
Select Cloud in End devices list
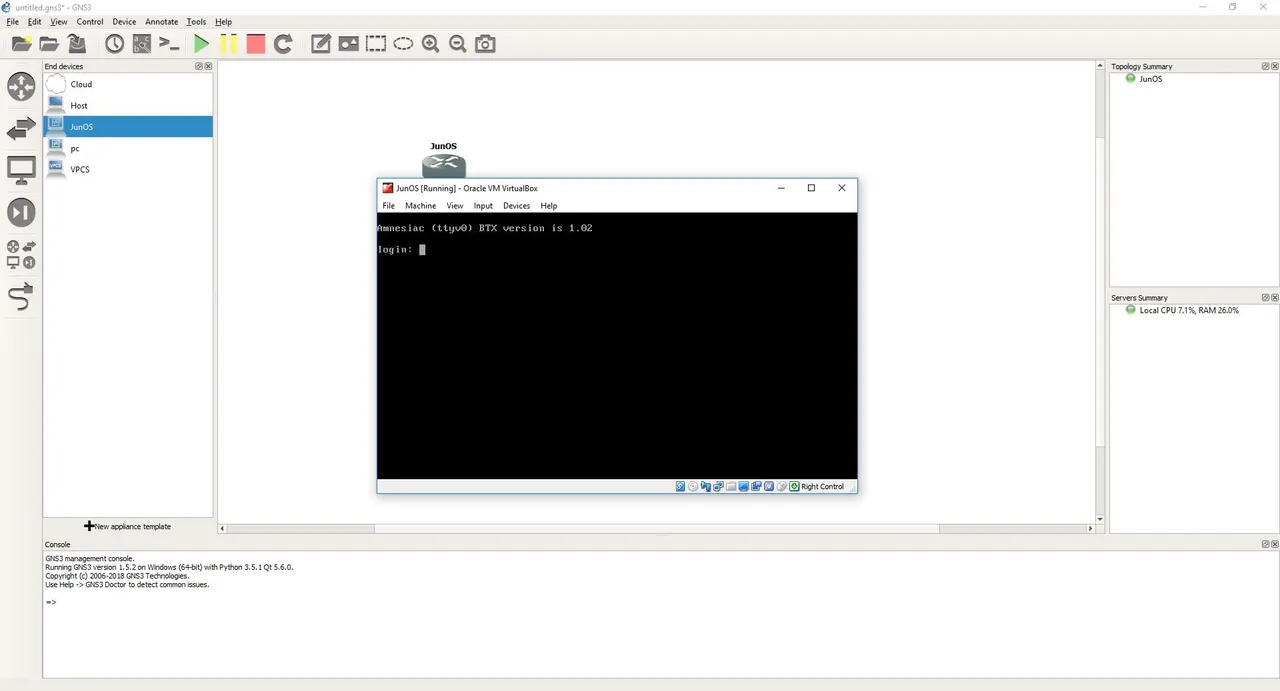pyautogui.click(x=128, y=84)
